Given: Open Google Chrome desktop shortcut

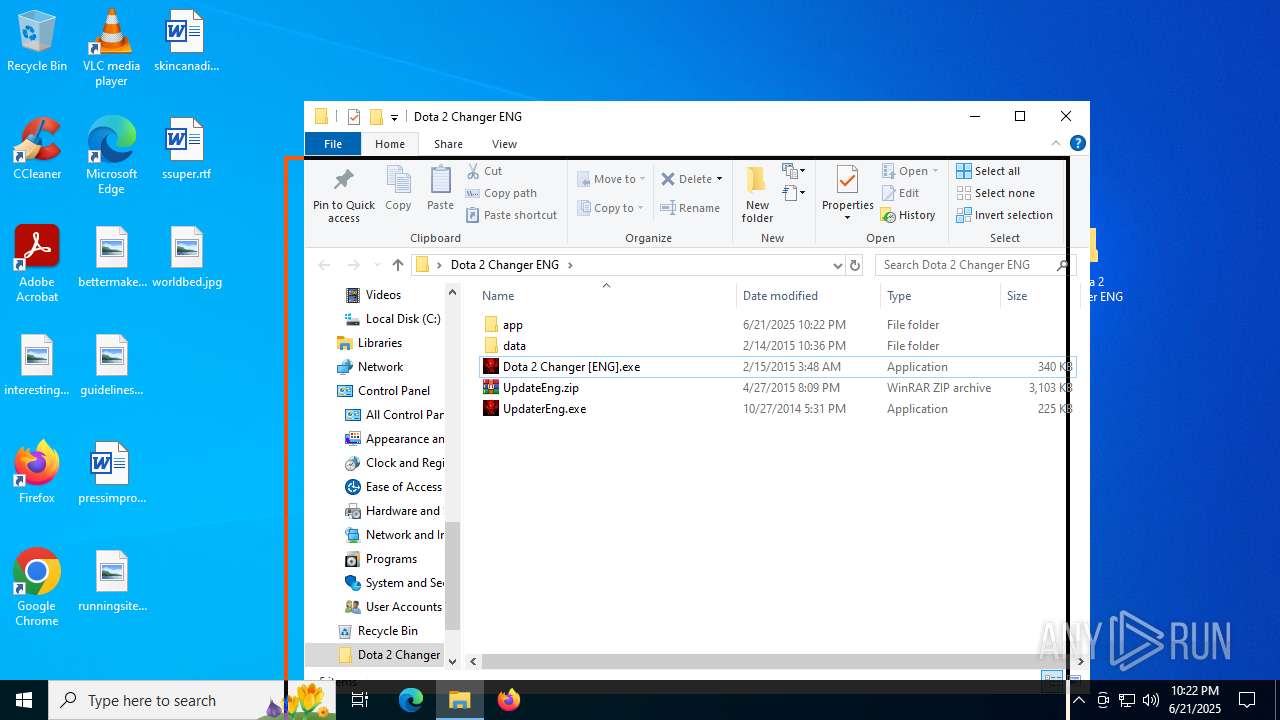Looking at the screenshot, I should tap(37, 587).
